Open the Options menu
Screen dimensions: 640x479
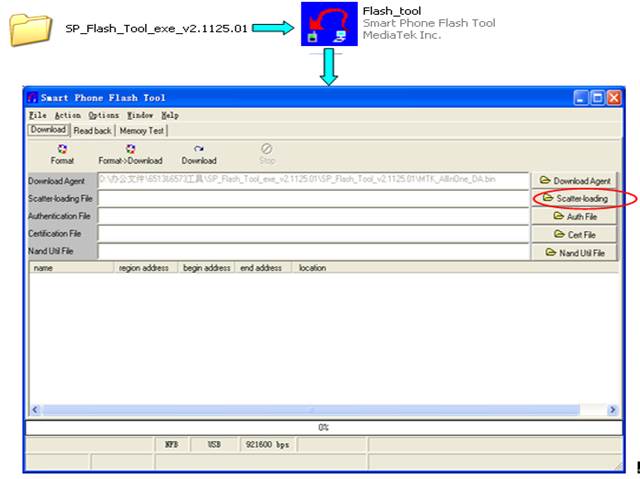104,115
